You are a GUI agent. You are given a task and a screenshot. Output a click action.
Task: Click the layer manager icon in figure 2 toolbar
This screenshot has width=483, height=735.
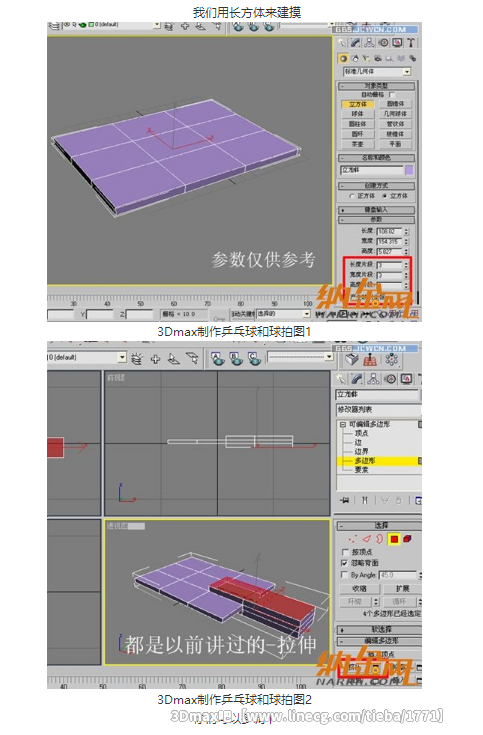point(136,359)
